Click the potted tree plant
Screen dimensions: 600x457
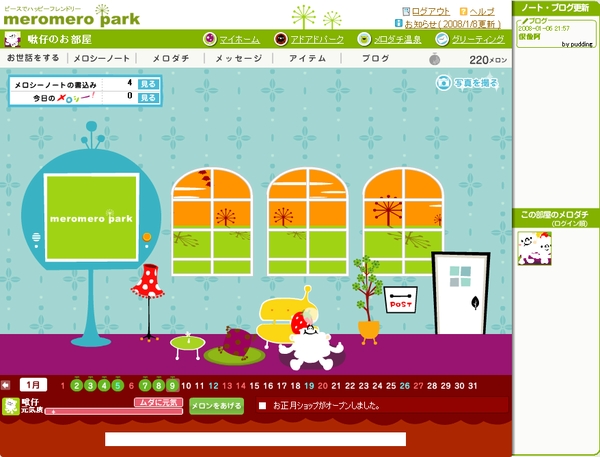point(368,300)
